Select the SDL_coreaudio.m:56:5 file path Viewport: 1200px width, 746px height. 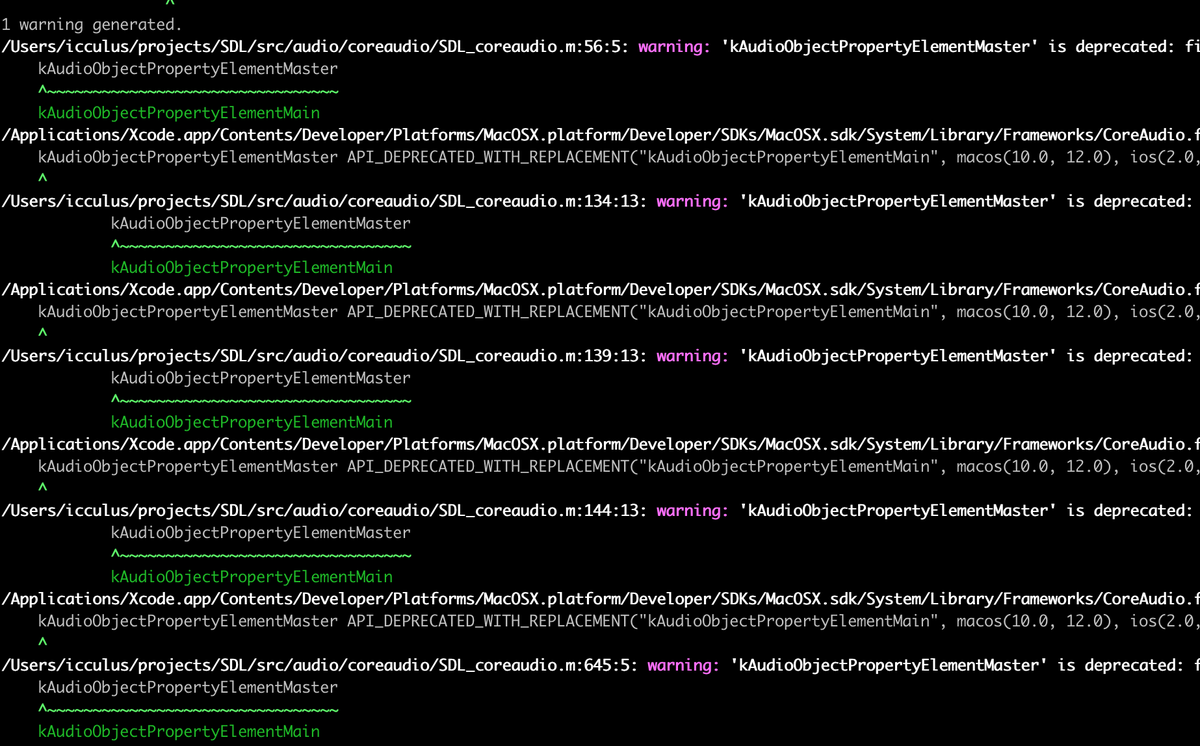316,47
